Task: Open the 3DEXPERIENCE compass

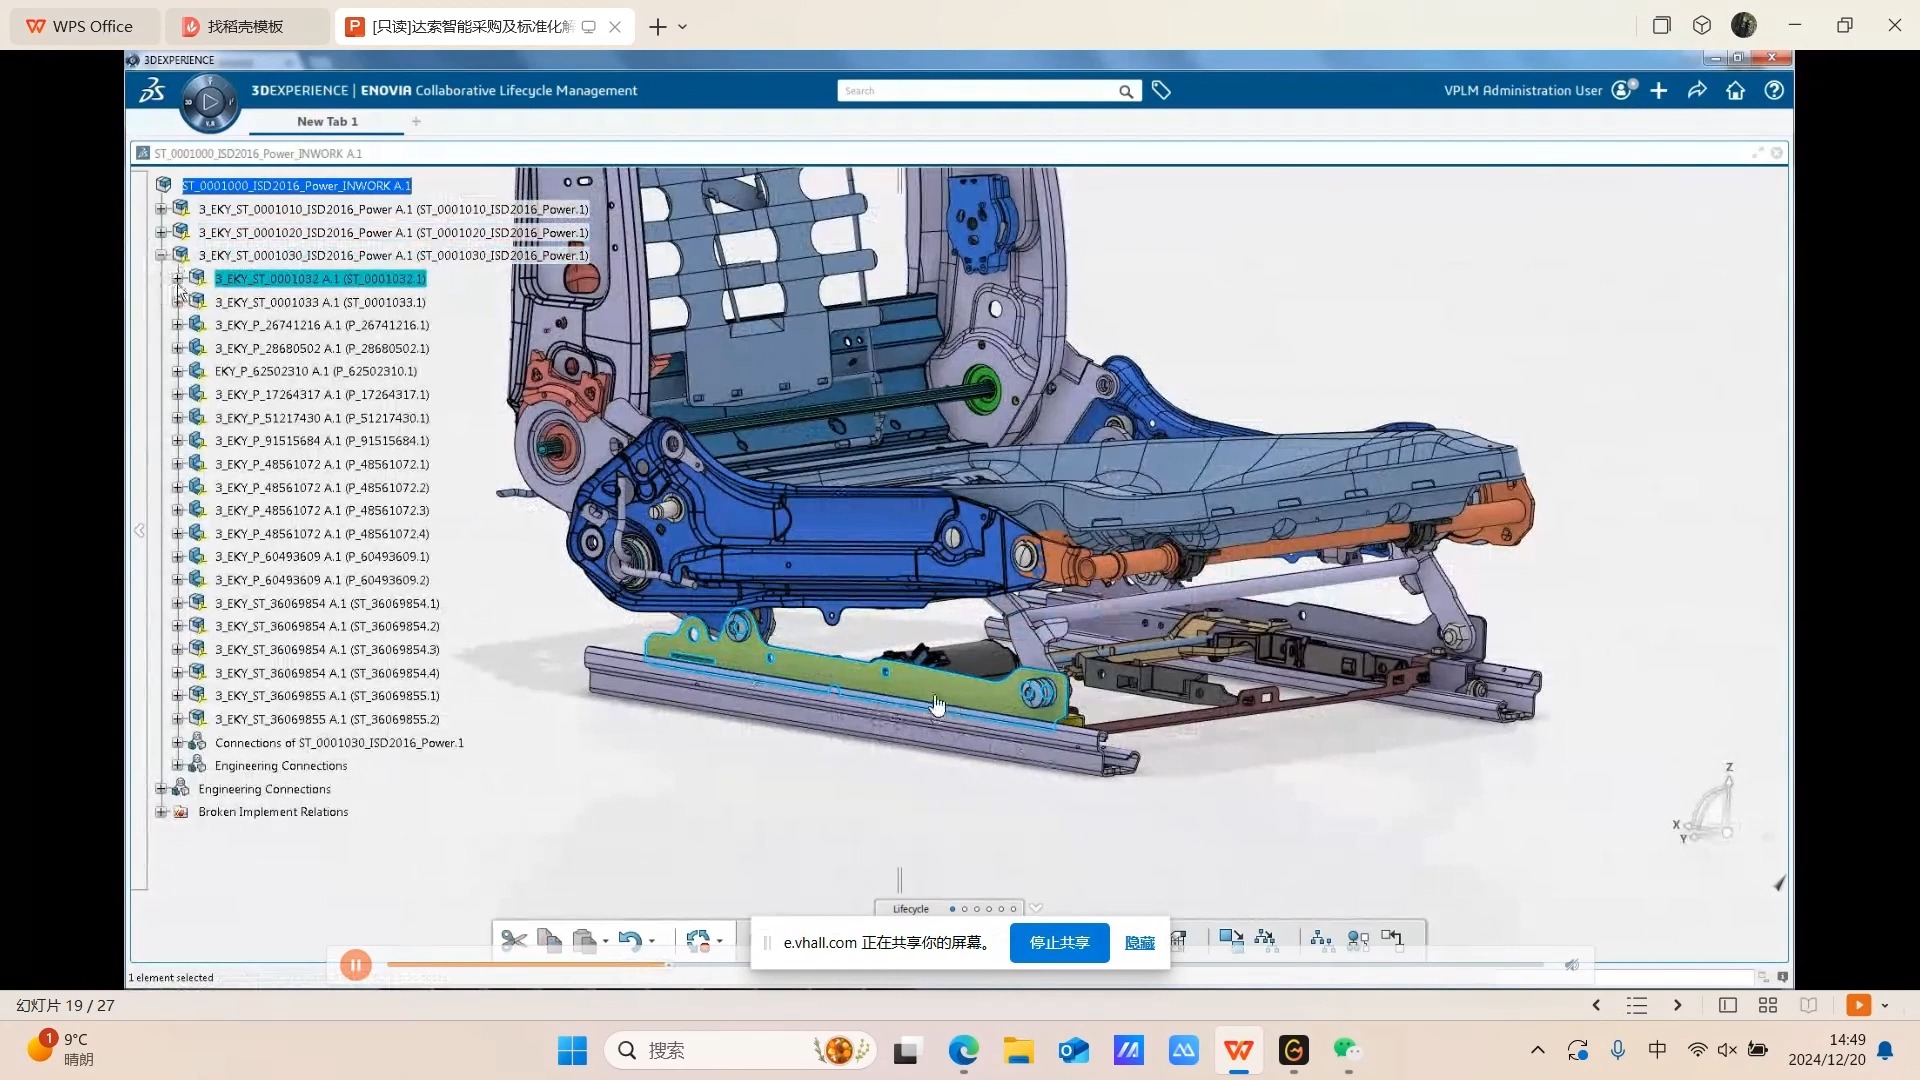Action: coord(210,102)
